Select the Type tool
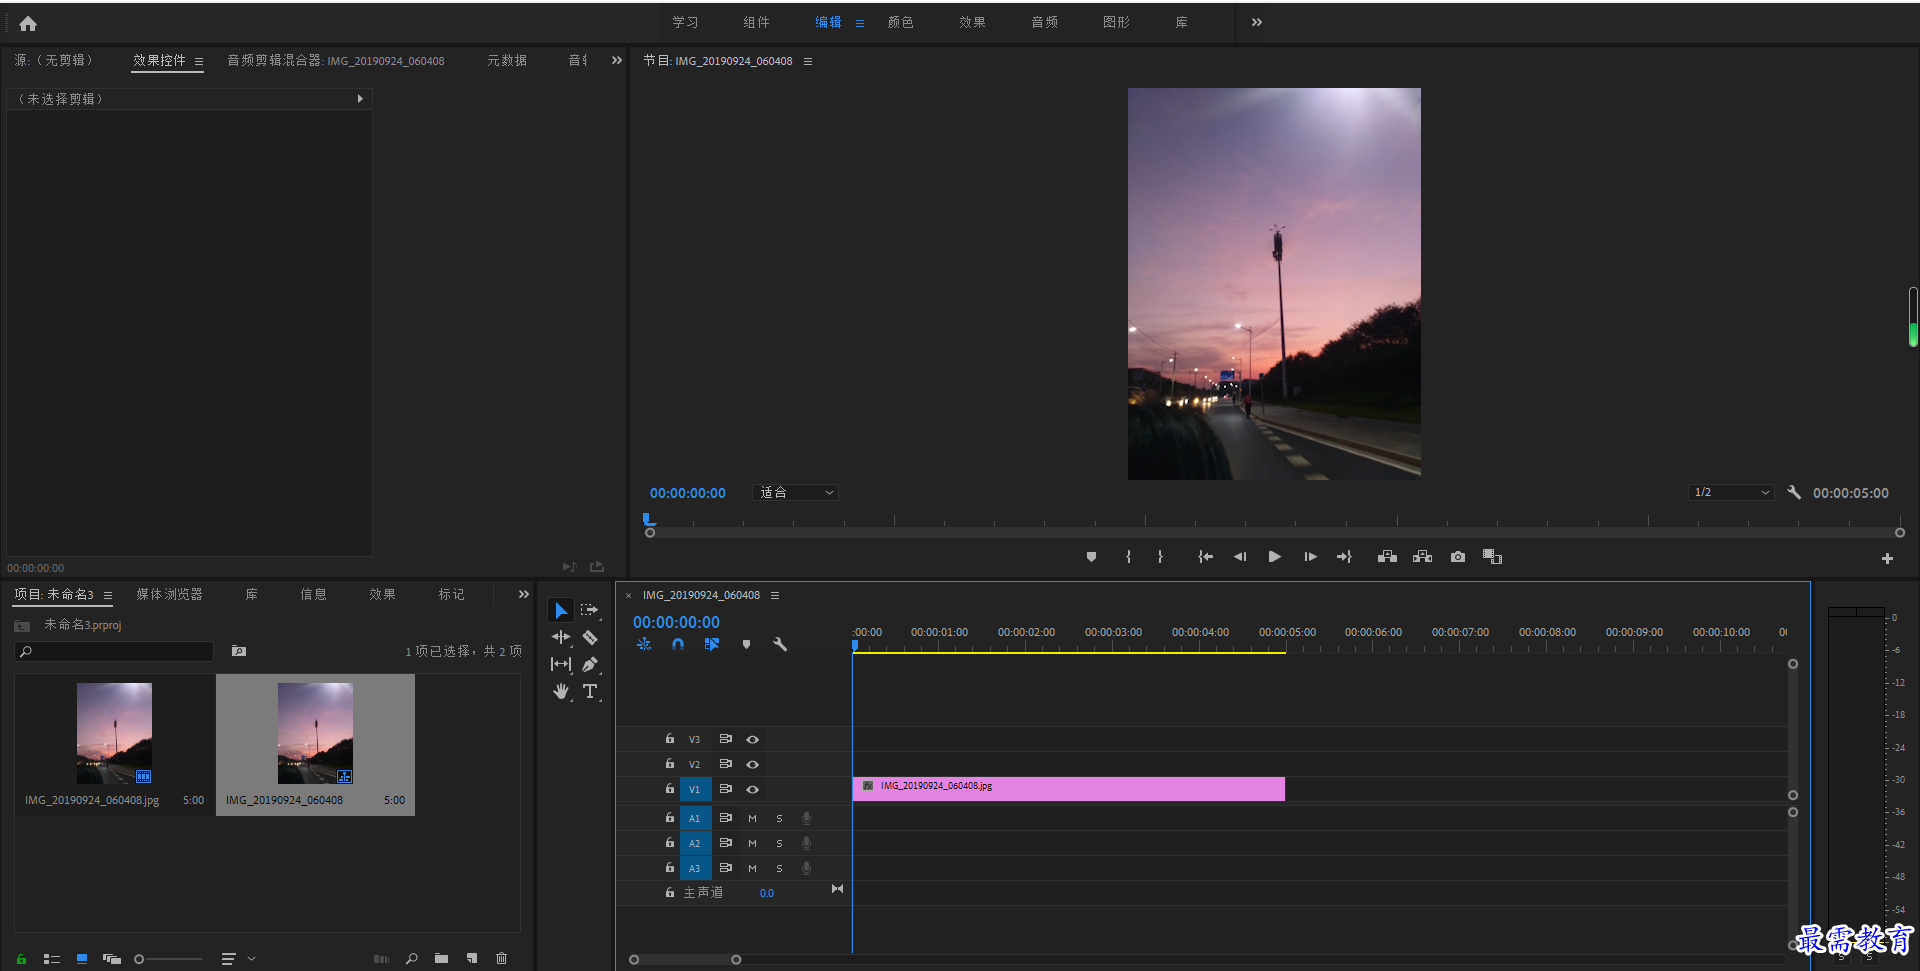The width and height of the screenshot is (1920, 971). 590,691
